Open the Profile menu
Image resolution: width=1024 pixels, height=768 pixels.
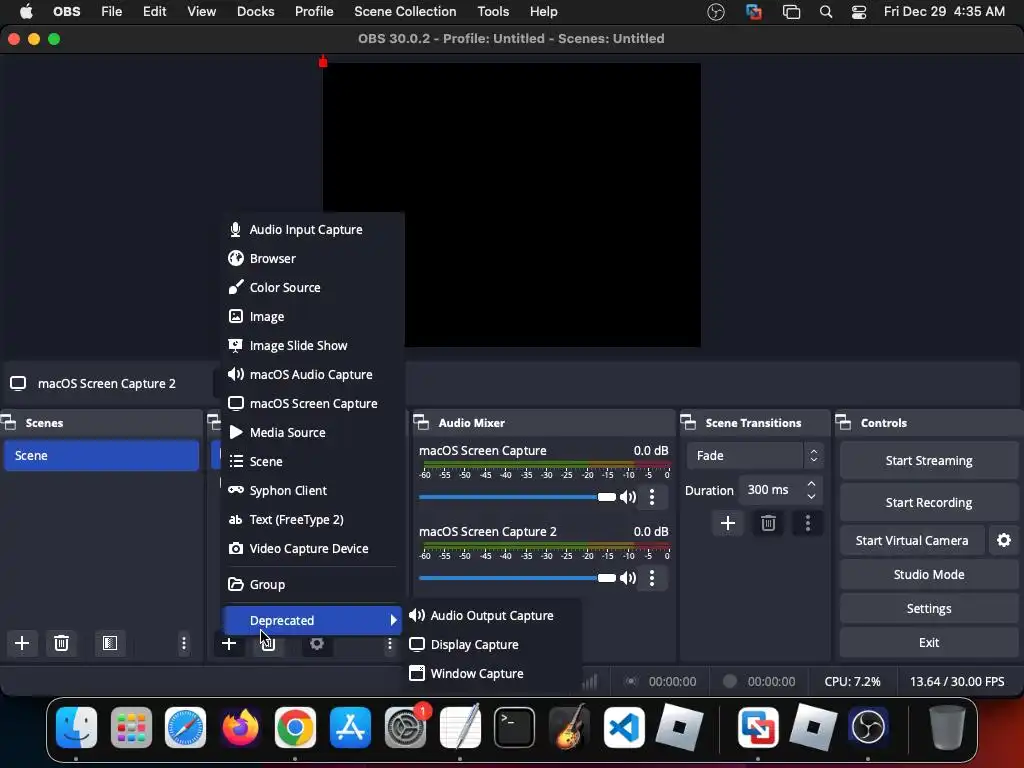coord(314,11)
